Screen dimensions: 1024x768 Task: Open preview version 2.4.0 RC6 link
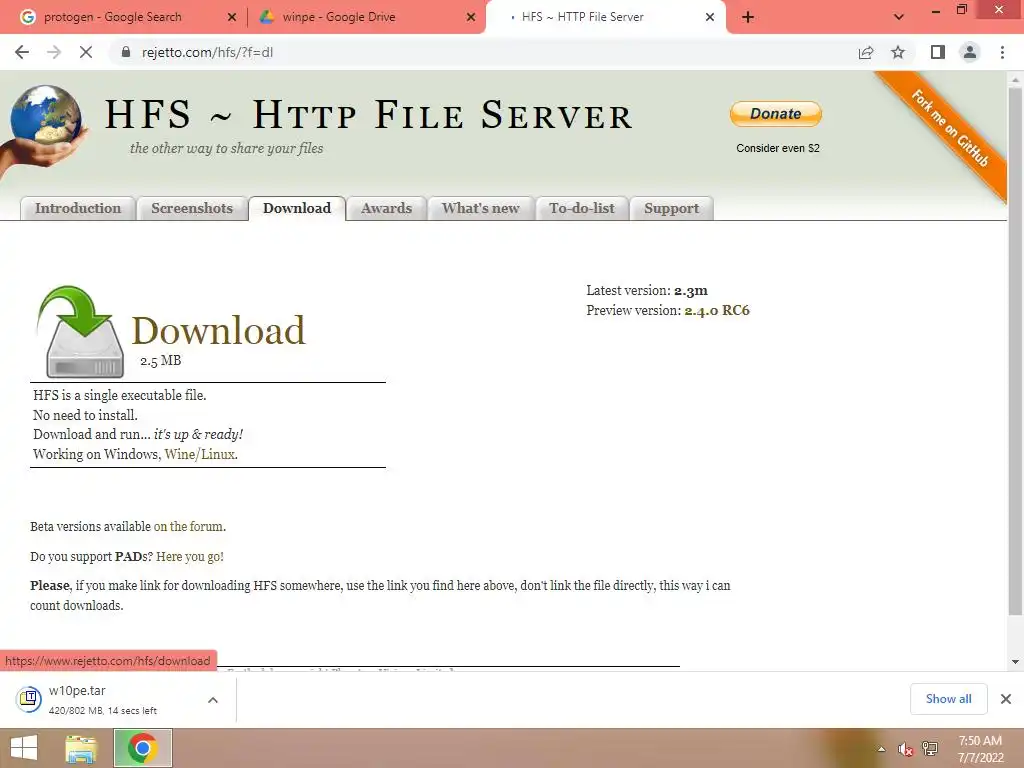(x=716, y=310)
